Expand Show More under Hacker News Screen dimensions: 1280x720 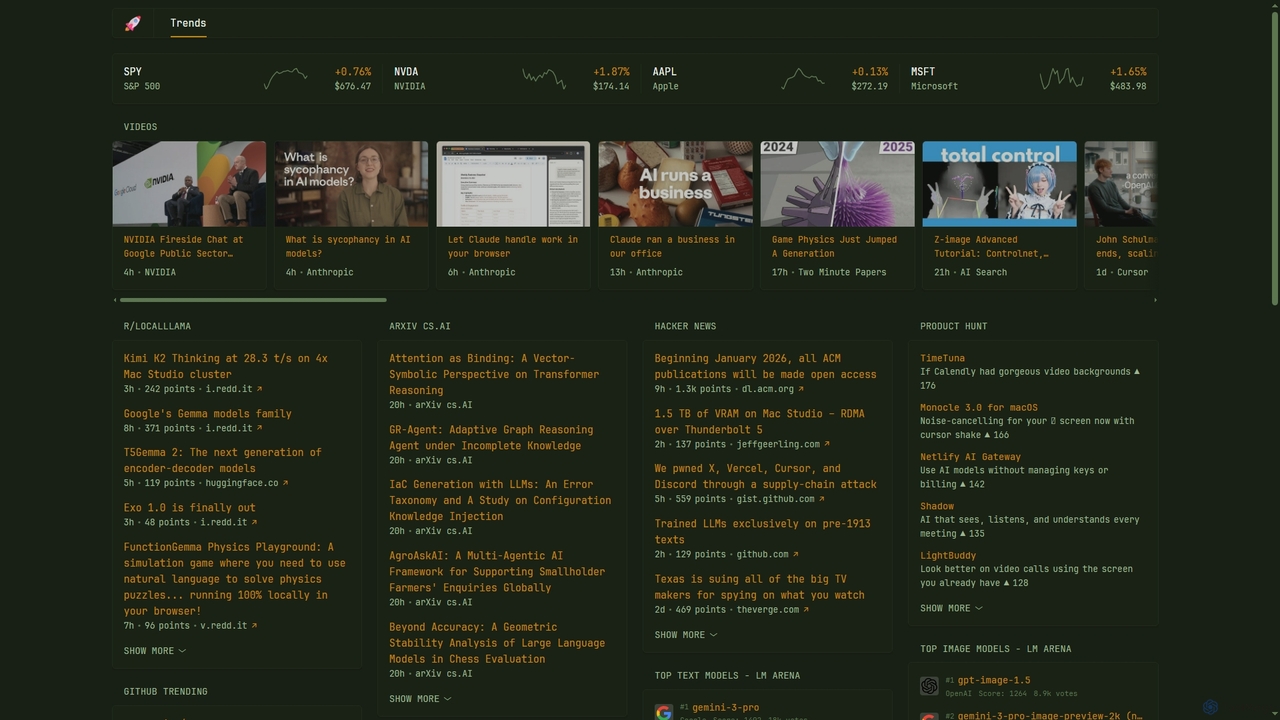click(x=686, y=635)
